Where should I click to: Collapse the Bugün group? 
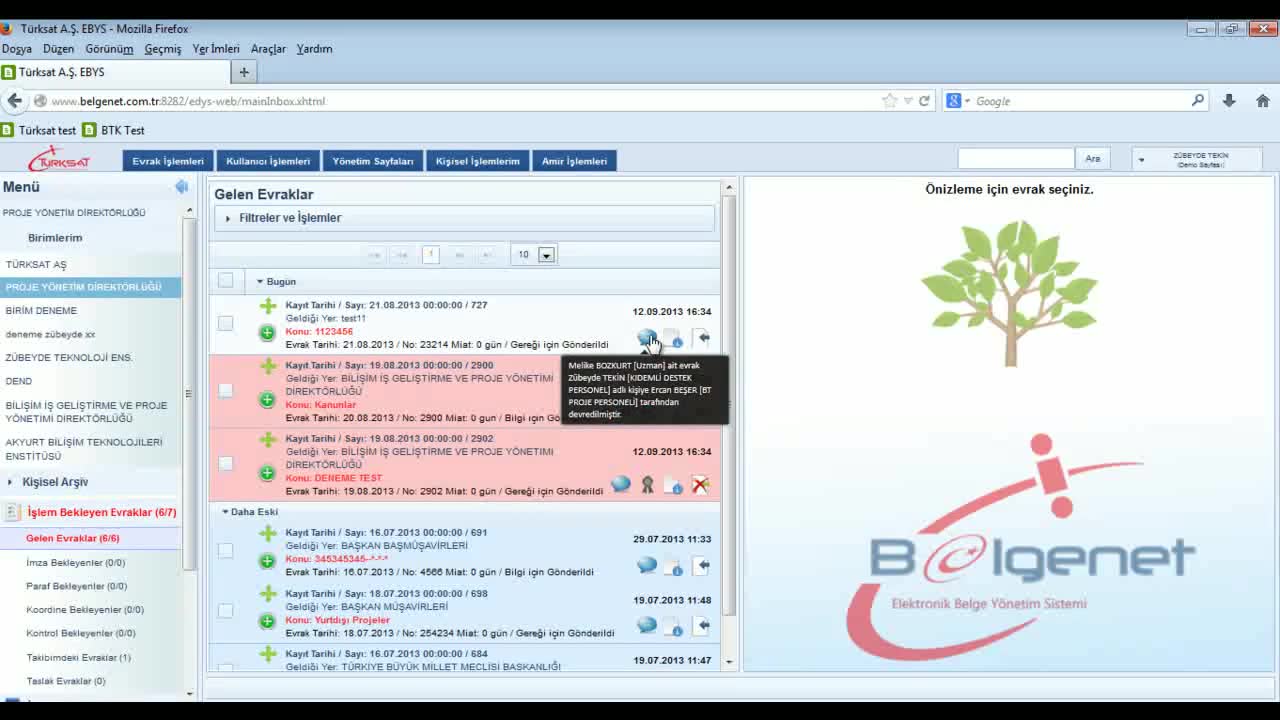point(260,282)
